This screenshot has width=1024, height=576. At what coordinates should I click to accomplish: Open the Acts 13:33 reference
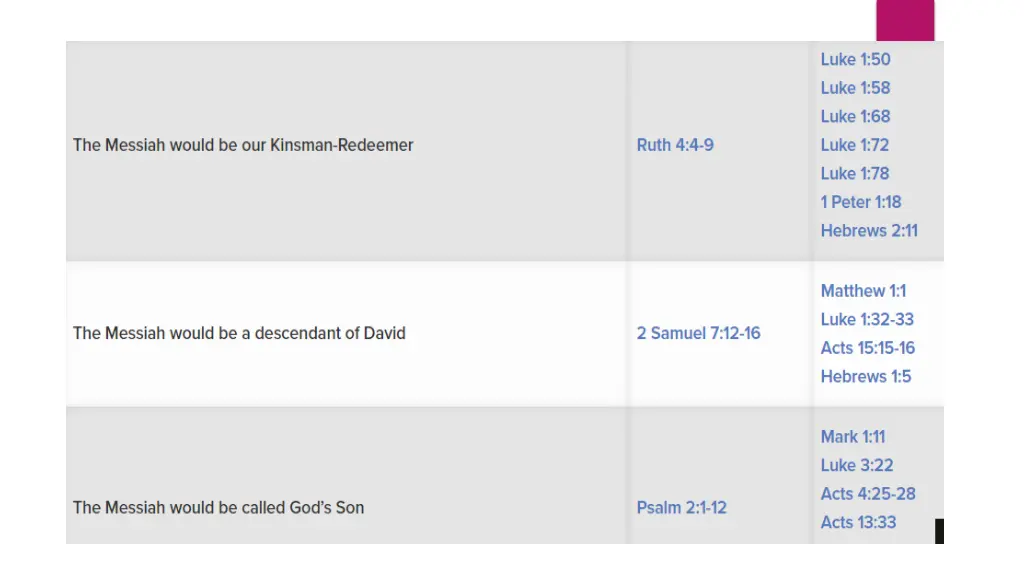[858, 522]
